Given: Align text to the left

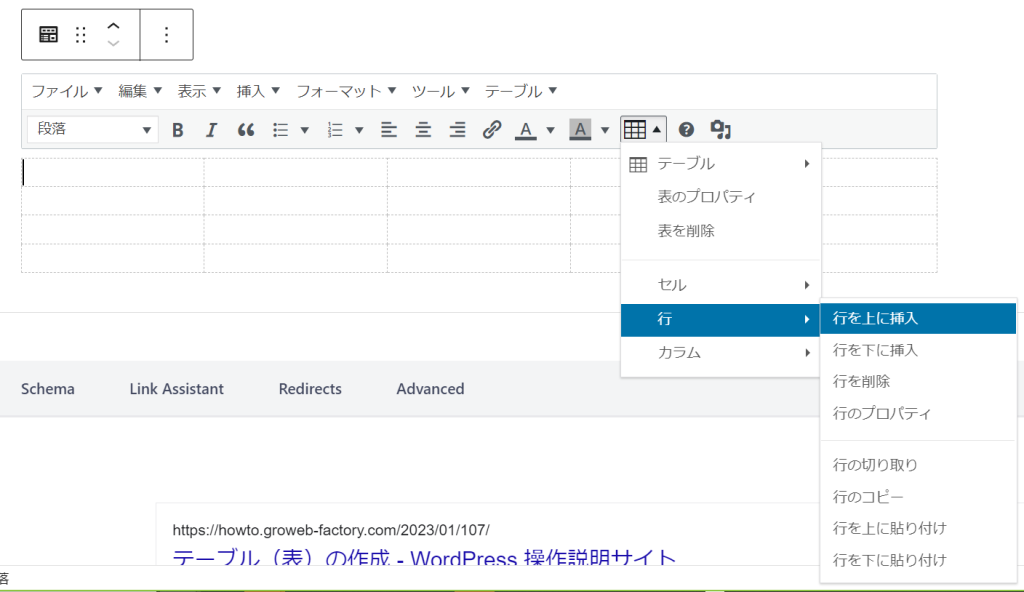Looking at the screenshot, I should [x=389, y=130].
